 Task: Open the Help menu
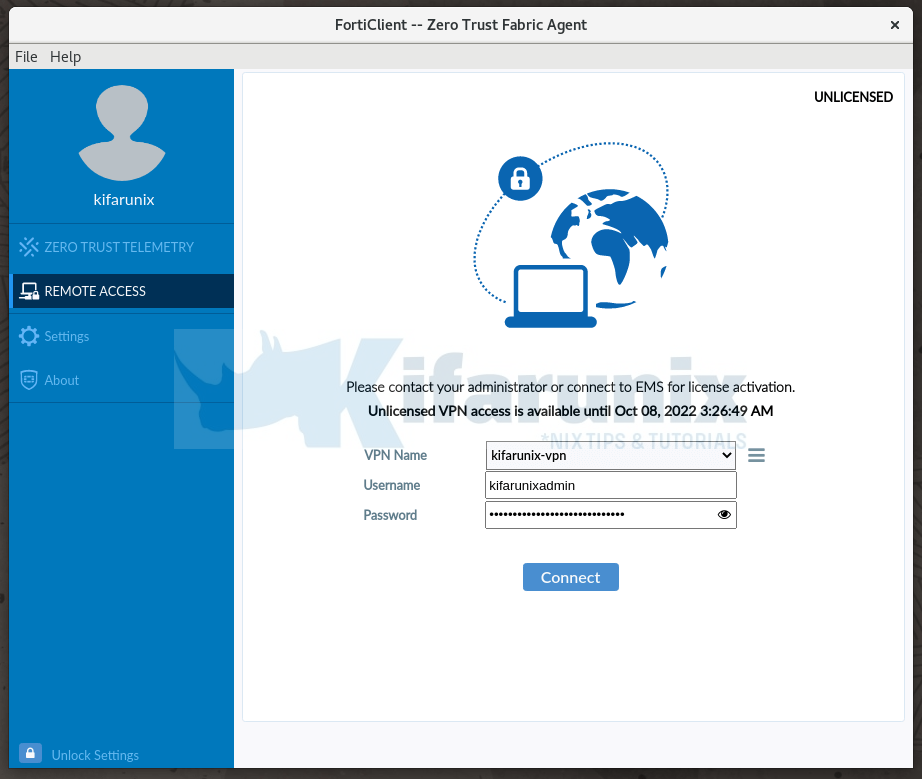pos(65,57)
